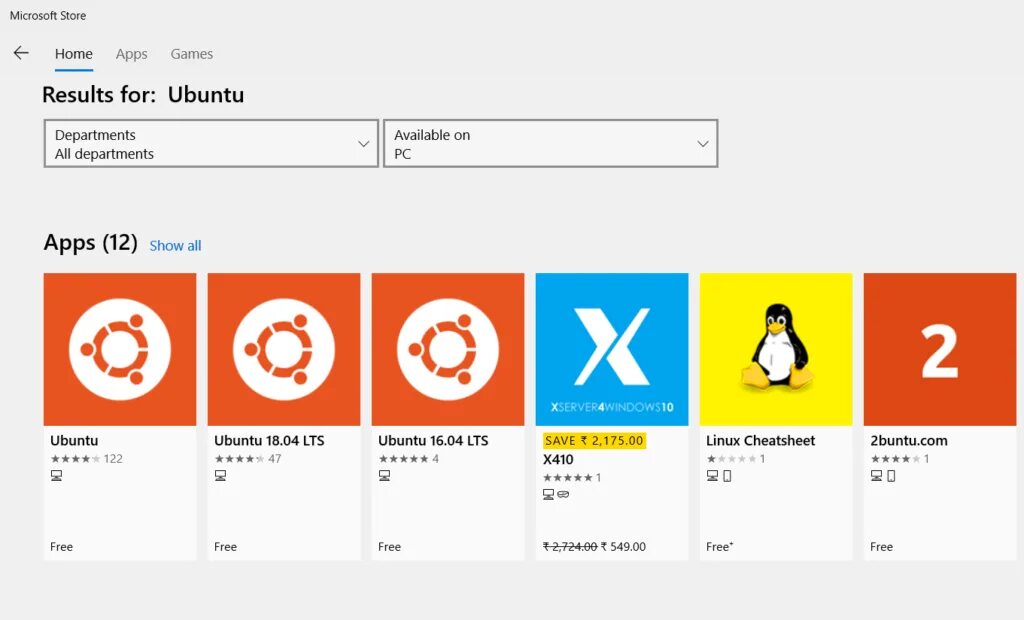Image resolution: width=1024 pixels, height=620 pixels.
Task: Click the Linux Cheatsheet title text
Action: pos(760,440)
